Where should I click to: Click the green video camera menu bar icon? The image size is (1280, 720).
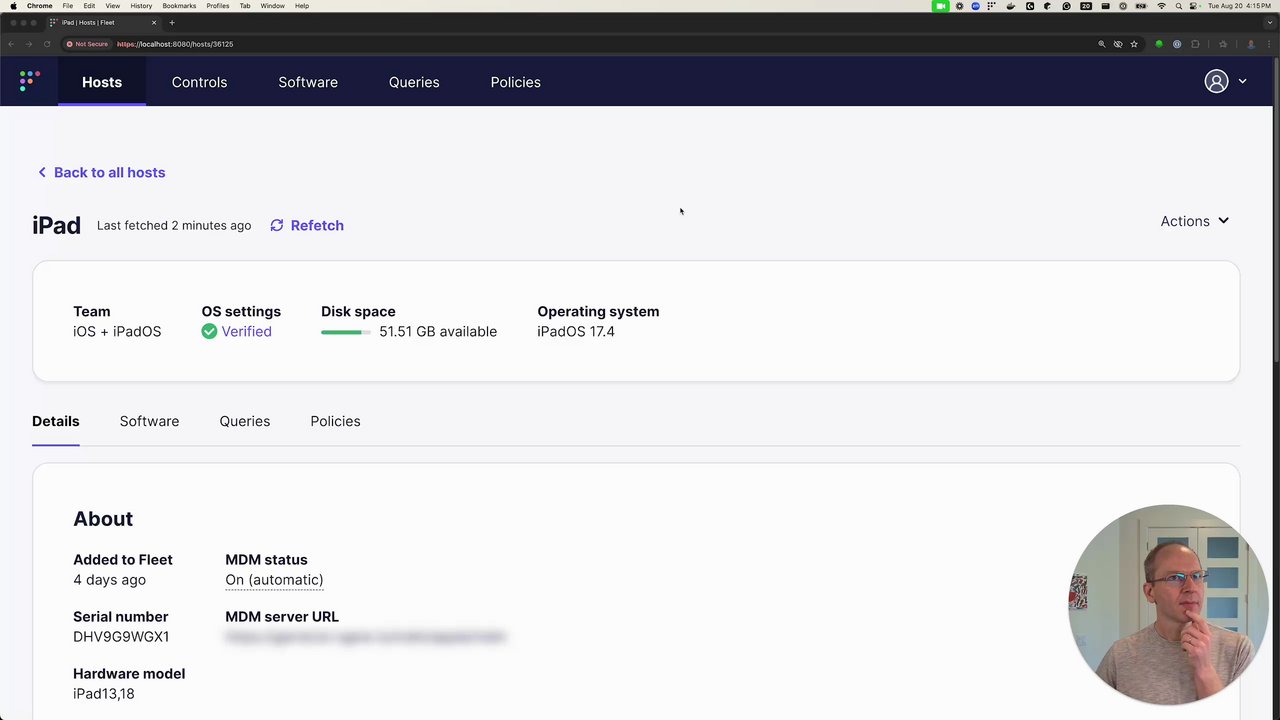(941, 6)
